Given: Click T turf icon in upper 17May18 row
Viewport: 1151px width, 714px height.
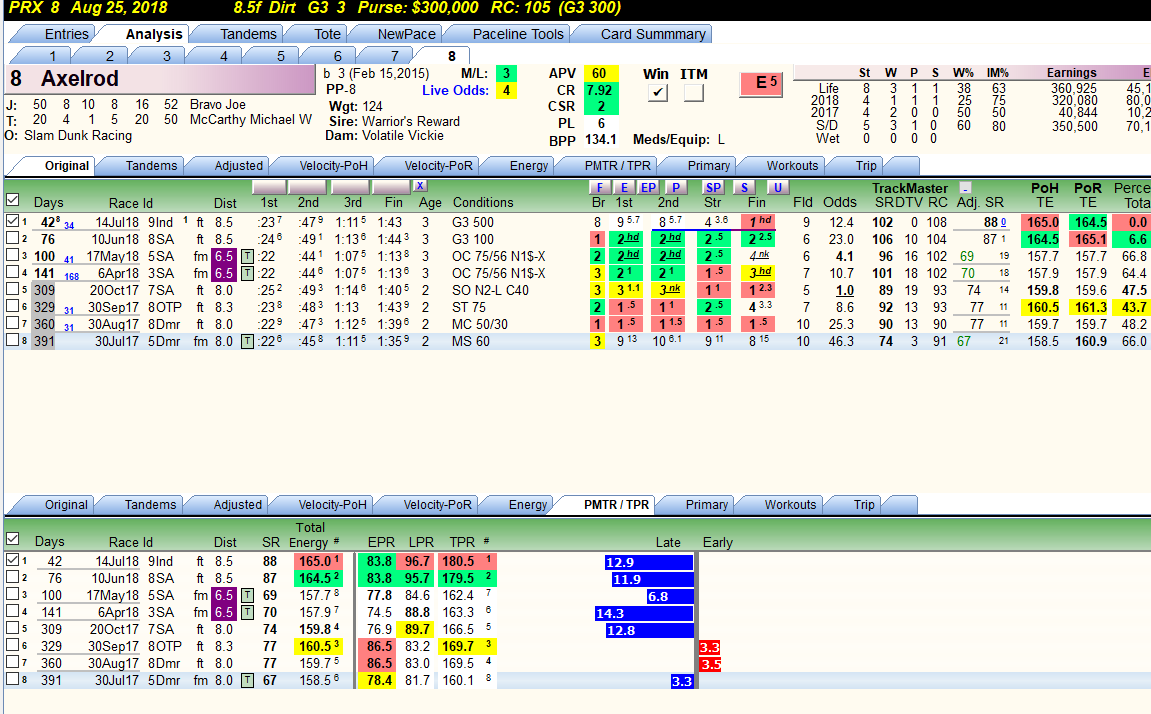Looking at the screenshot, I should (x=247, y=256).
